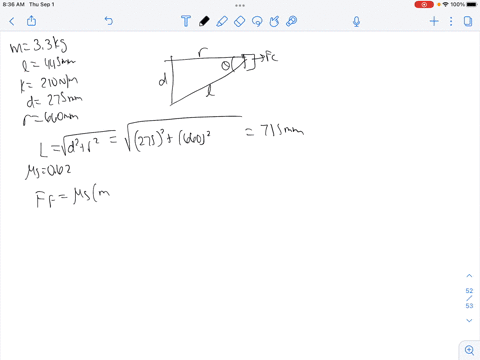The image size is (480, 360).
Task: Open the ruler and tape tool
Action: [x=292, y=21]
